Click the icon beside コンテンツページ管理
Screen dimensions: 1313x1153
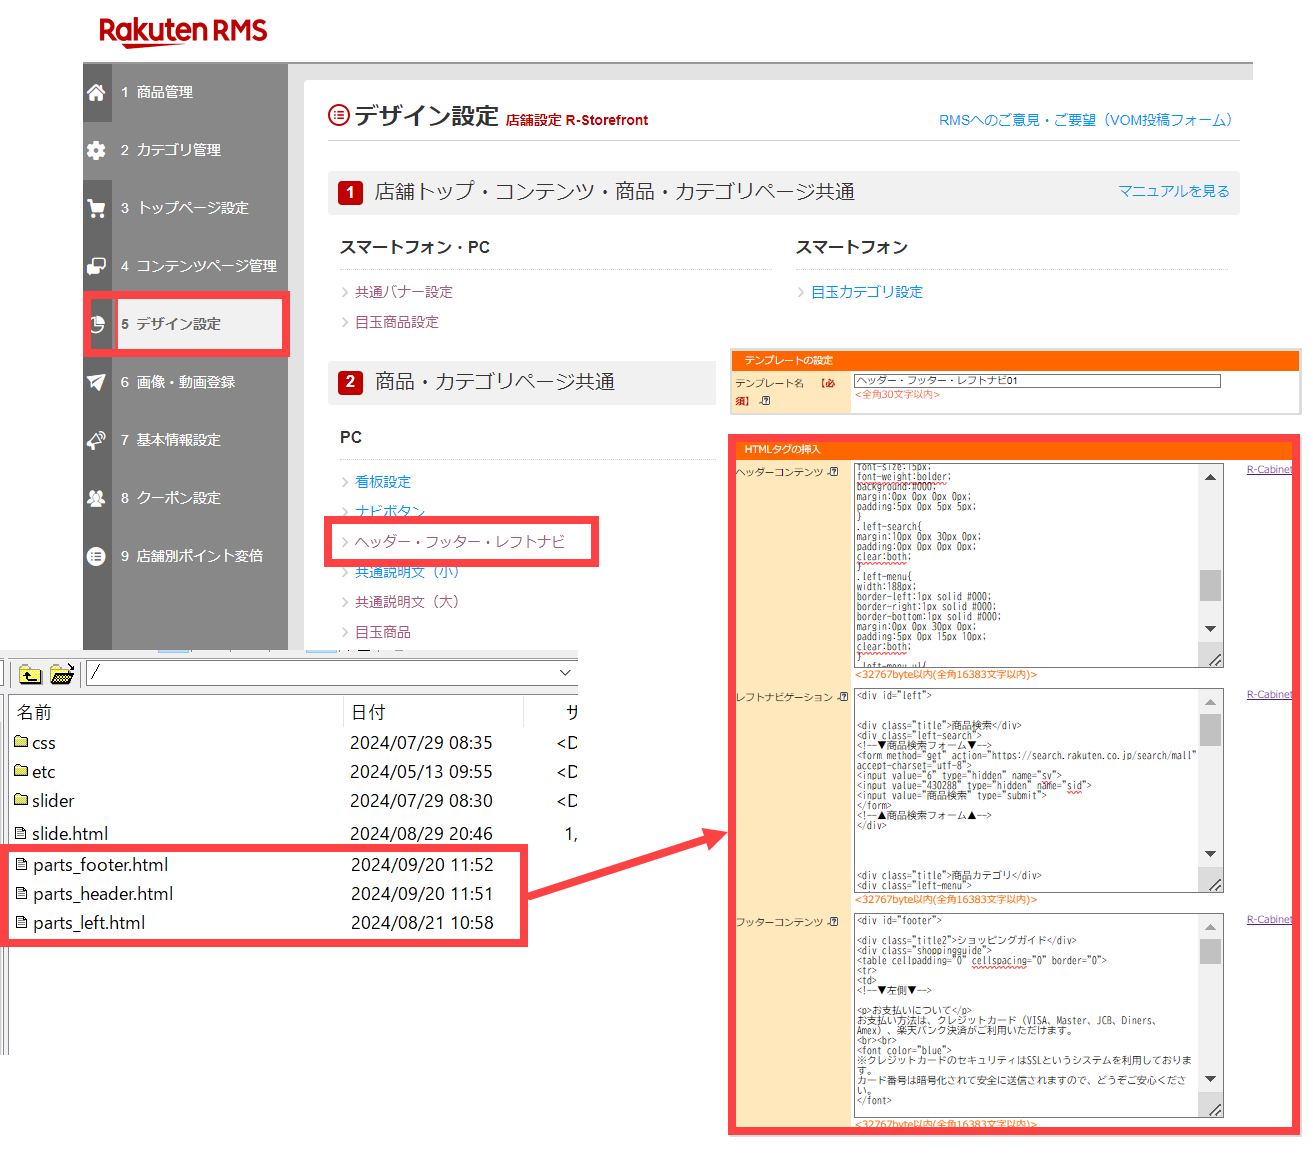click(96, 266)
